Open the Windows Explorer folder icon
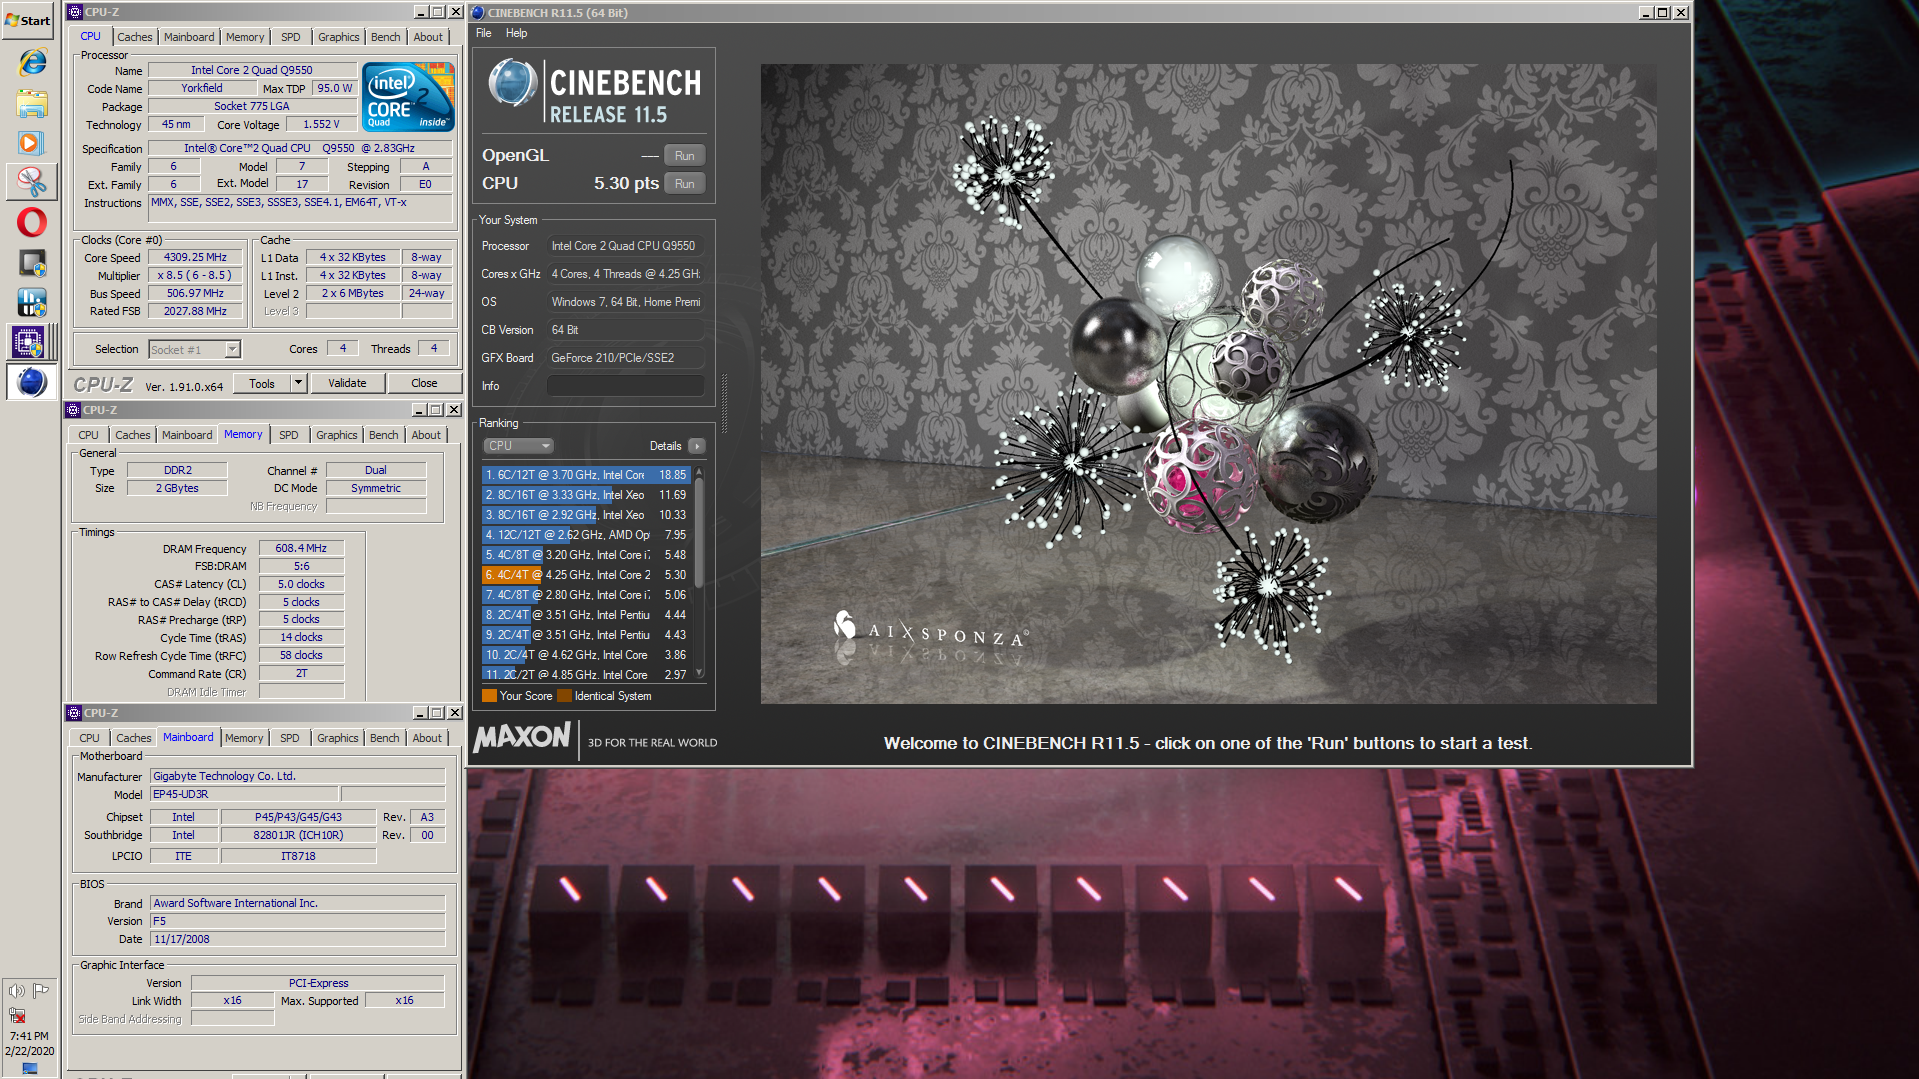Image resolution: width=1919 pixels, height=1079 pixels. pos(31,103)
